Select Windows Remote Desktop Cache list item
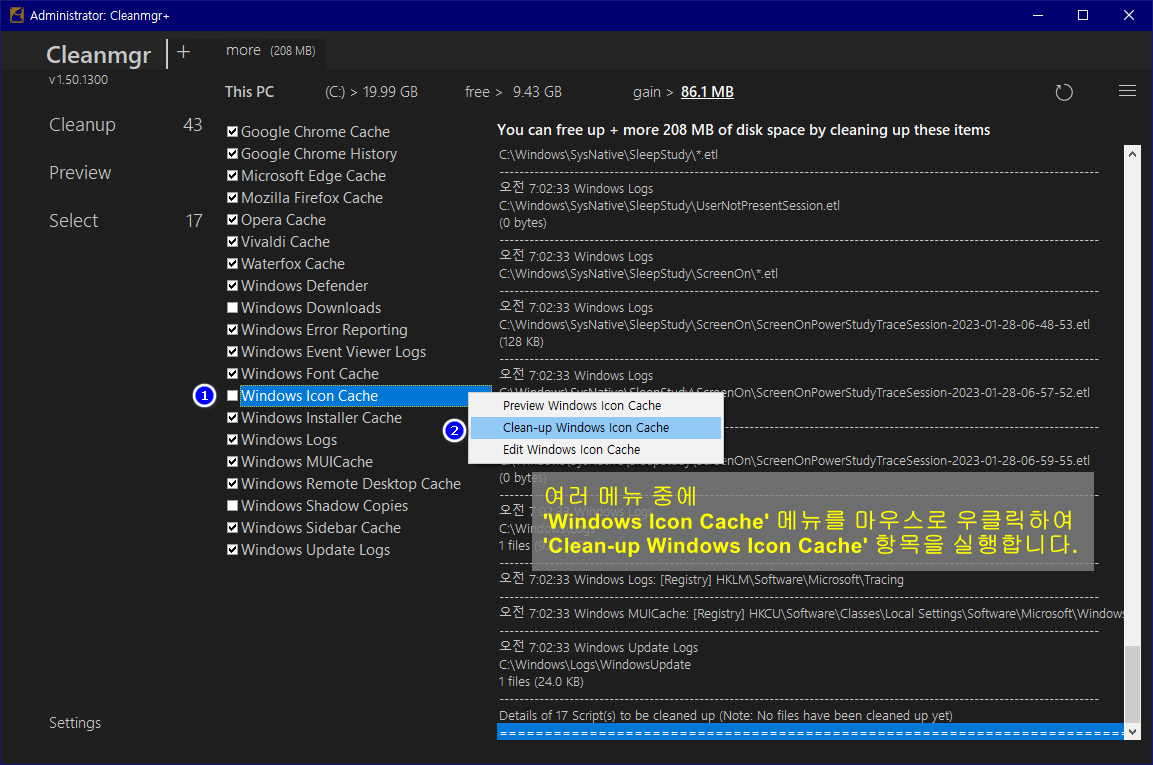This screenshot has width=1153, height=765. click(351, 484)
